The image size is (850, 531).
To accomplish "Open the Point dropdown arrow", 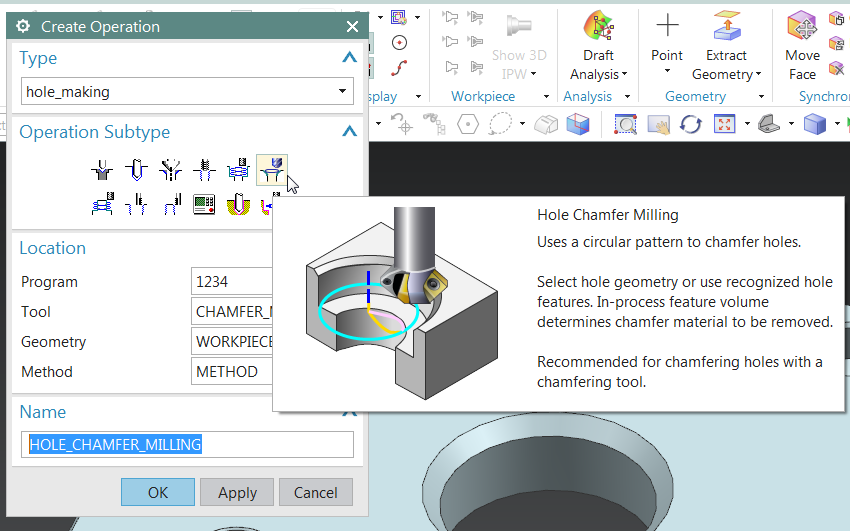I will click(667, 71).
